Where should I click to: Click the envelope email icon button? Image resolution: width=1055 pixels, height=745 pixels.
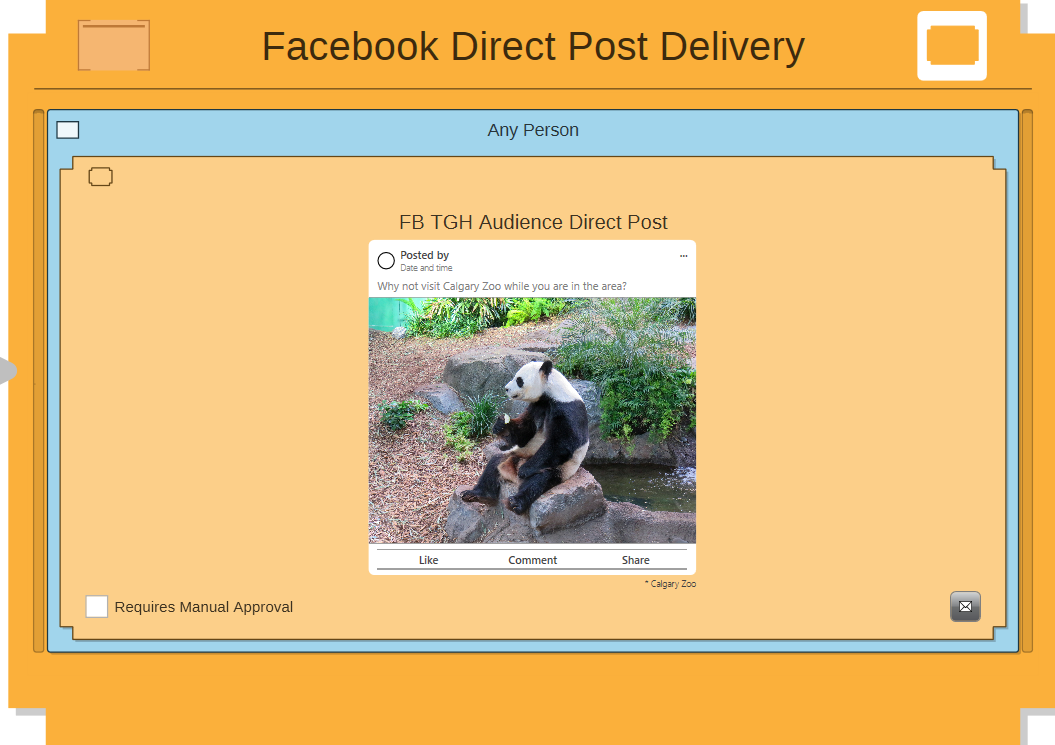[965, 606]
